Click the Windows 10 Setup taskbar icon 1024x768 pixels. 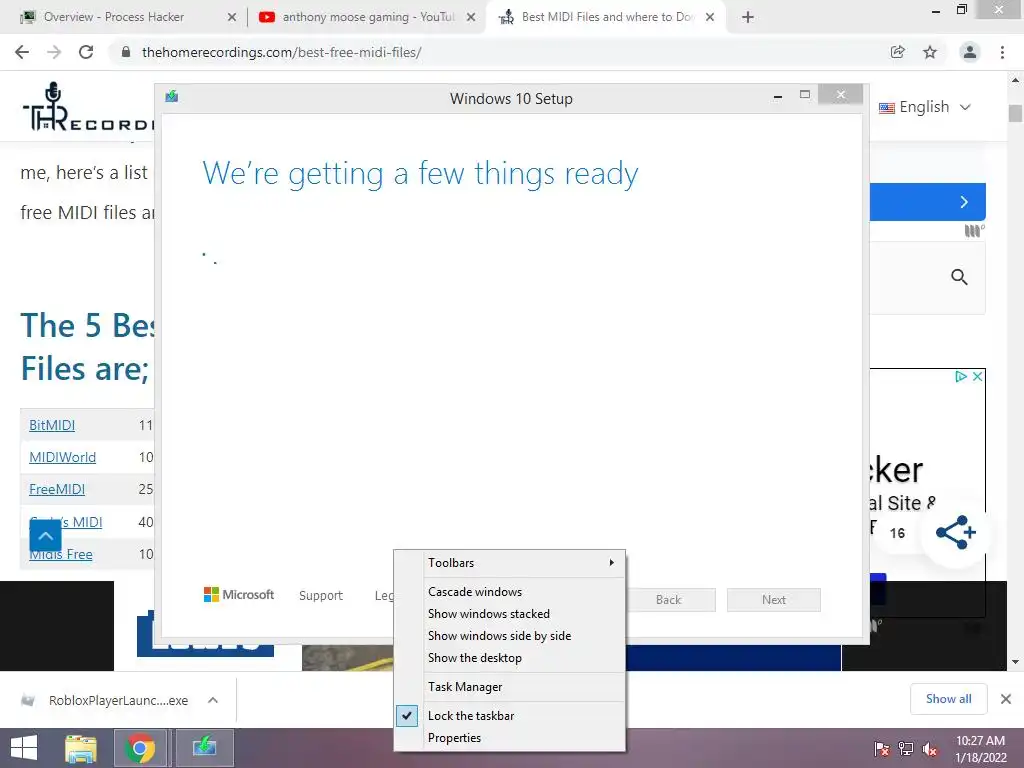click(x=204, y=748)
